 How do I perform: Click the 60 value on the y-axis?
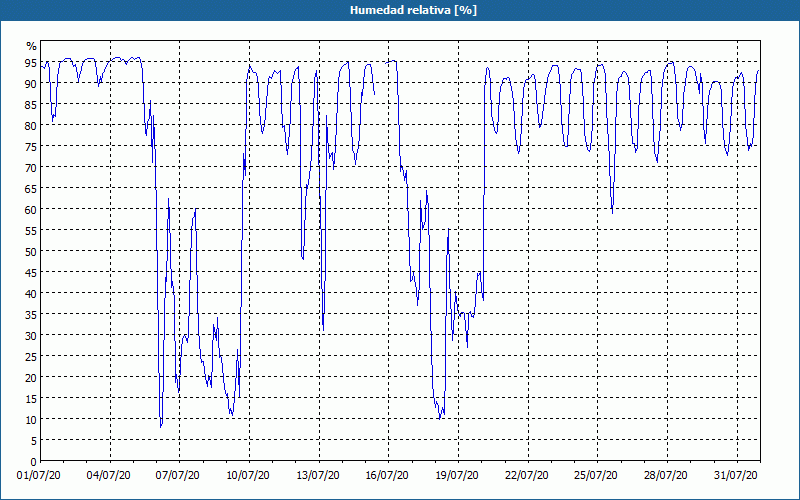(31, 210)
